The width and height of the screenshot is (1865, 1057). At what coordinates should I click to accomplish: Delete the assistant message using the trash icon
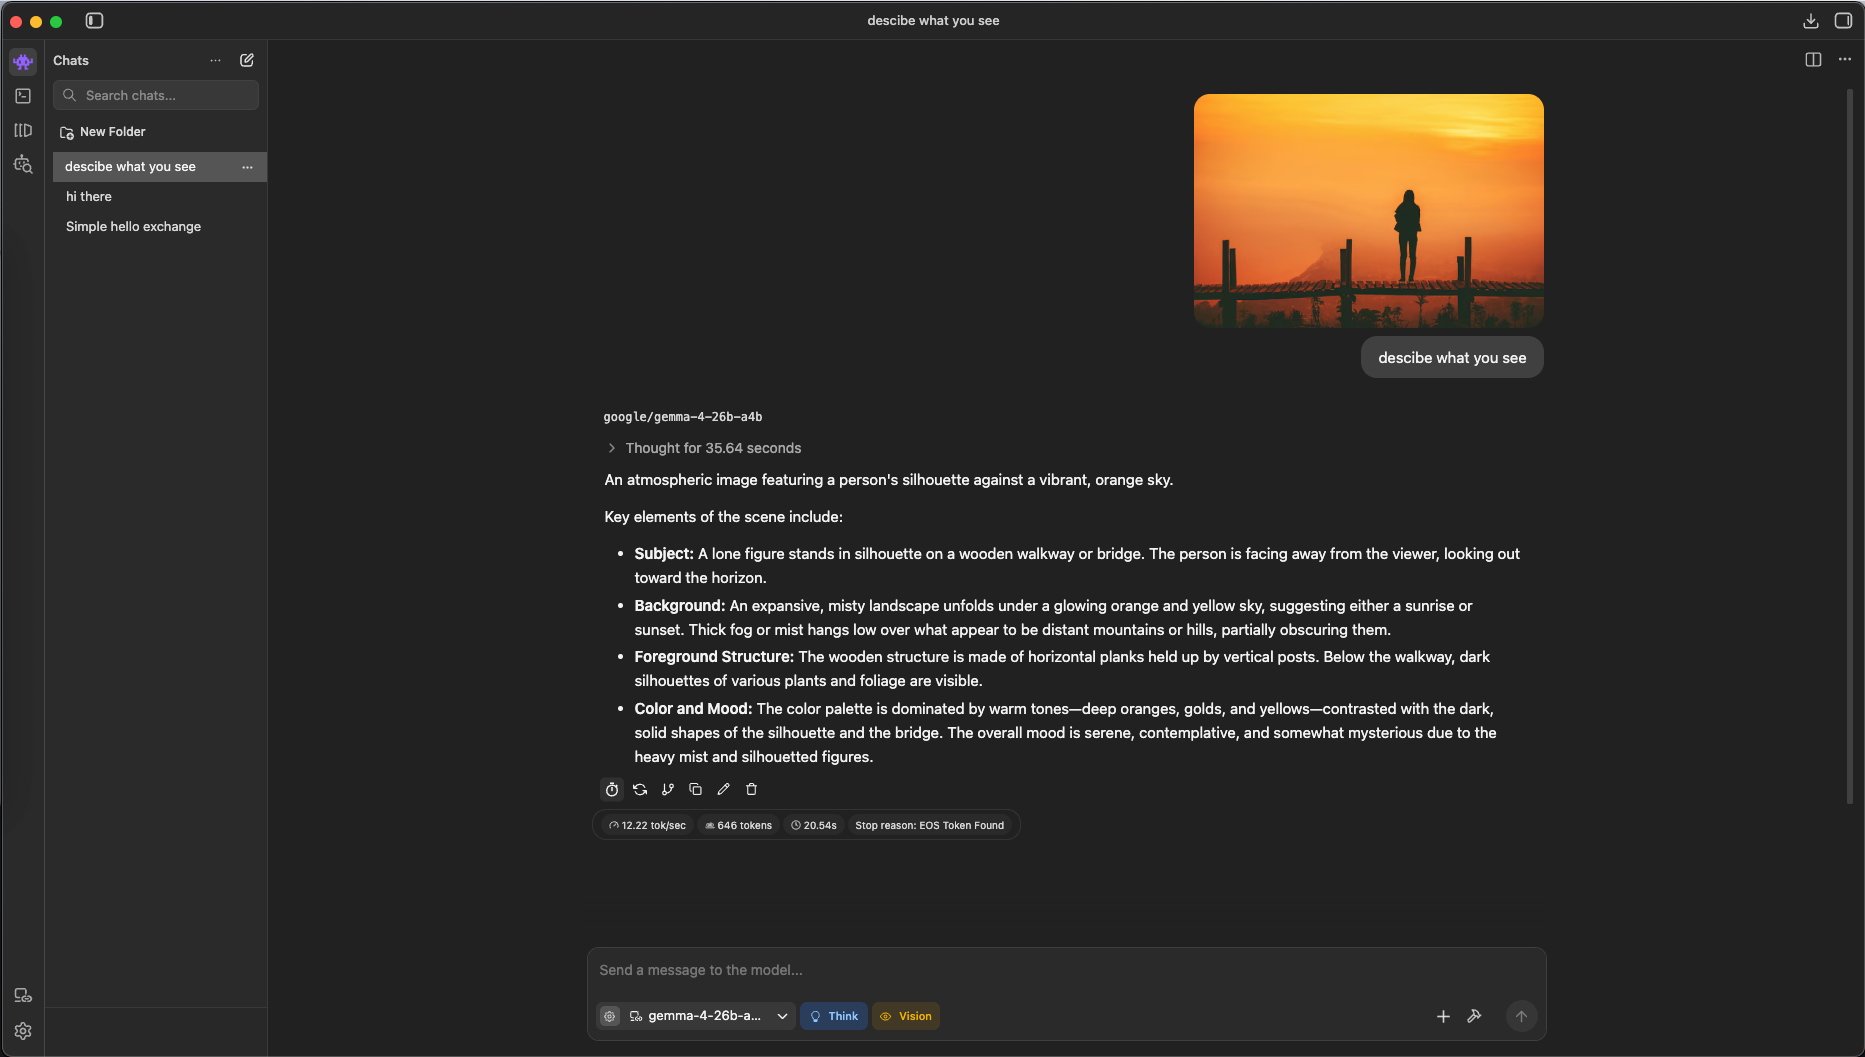click(752, 789)
